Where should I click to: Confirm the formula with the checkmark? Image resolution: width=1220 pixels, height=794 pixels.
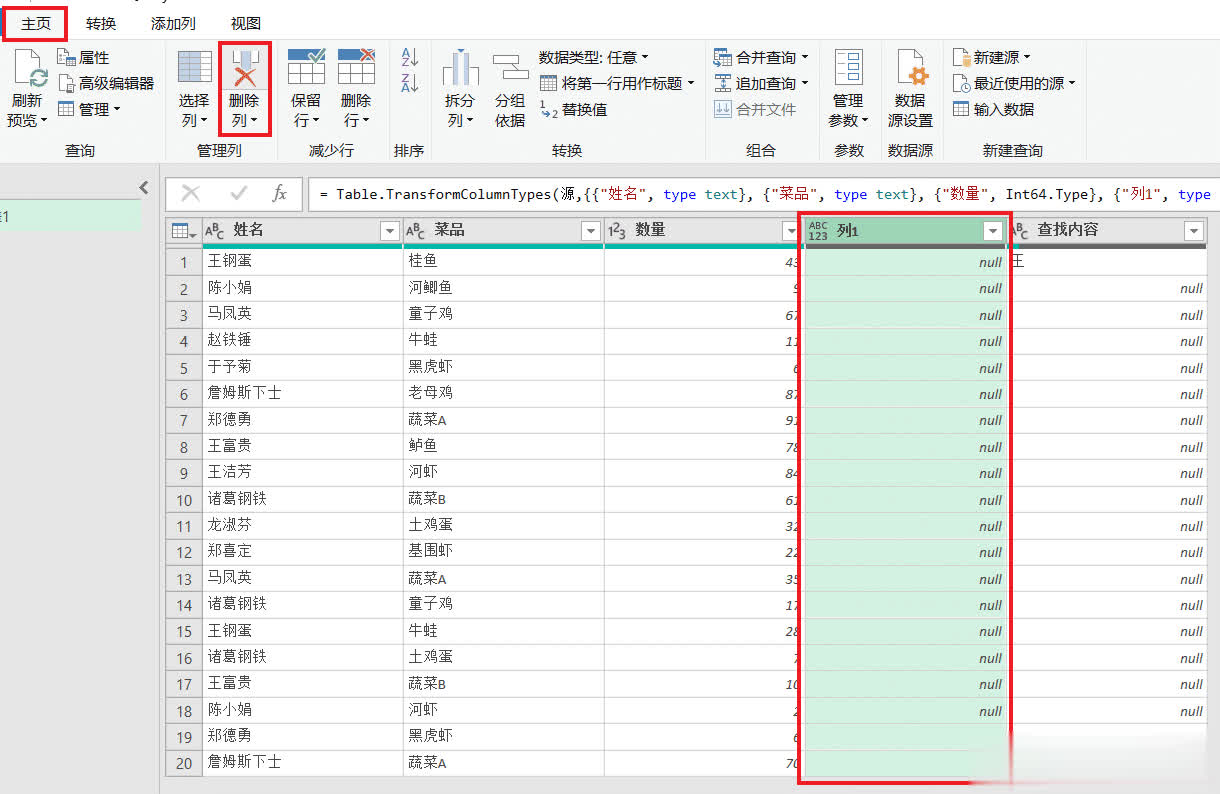tap(239, 194)
